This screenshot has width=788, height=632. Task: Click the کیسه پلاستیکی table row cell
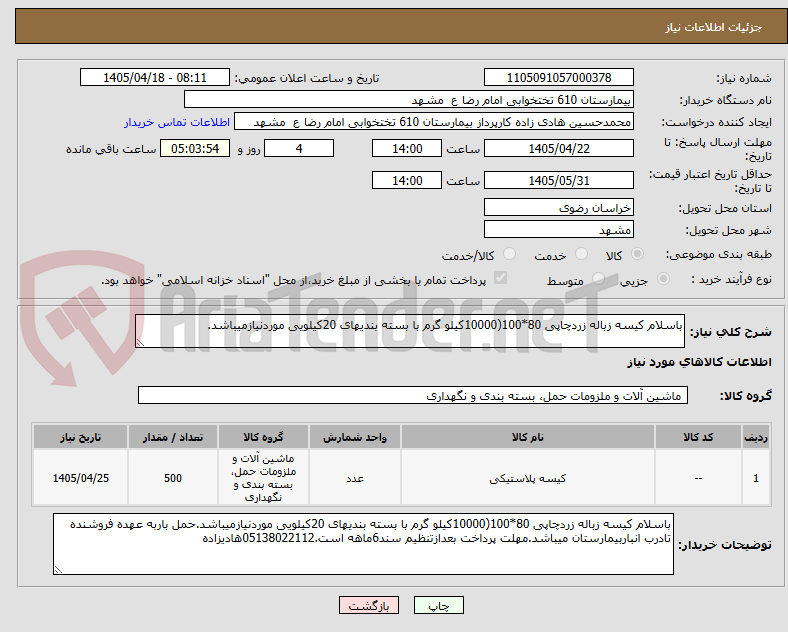click(x=528, y=478)
